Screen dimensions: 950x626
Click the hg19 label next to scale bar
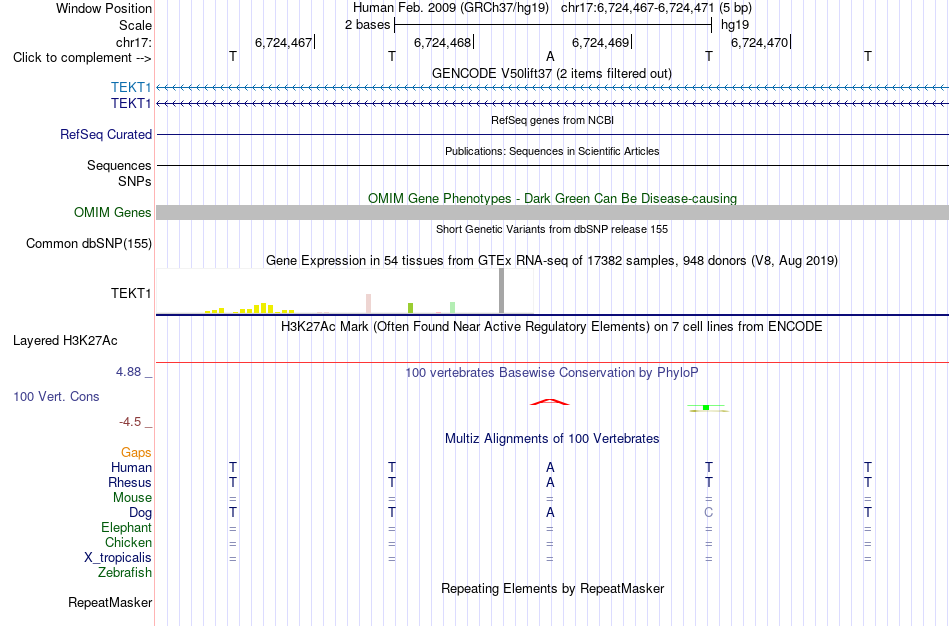(735, 25)
